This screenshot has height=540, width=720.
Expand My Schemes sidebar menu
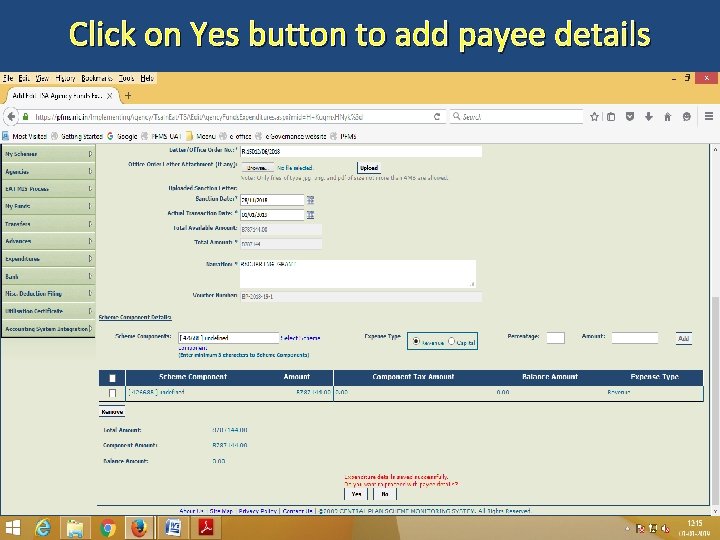[x=48, y=154]
